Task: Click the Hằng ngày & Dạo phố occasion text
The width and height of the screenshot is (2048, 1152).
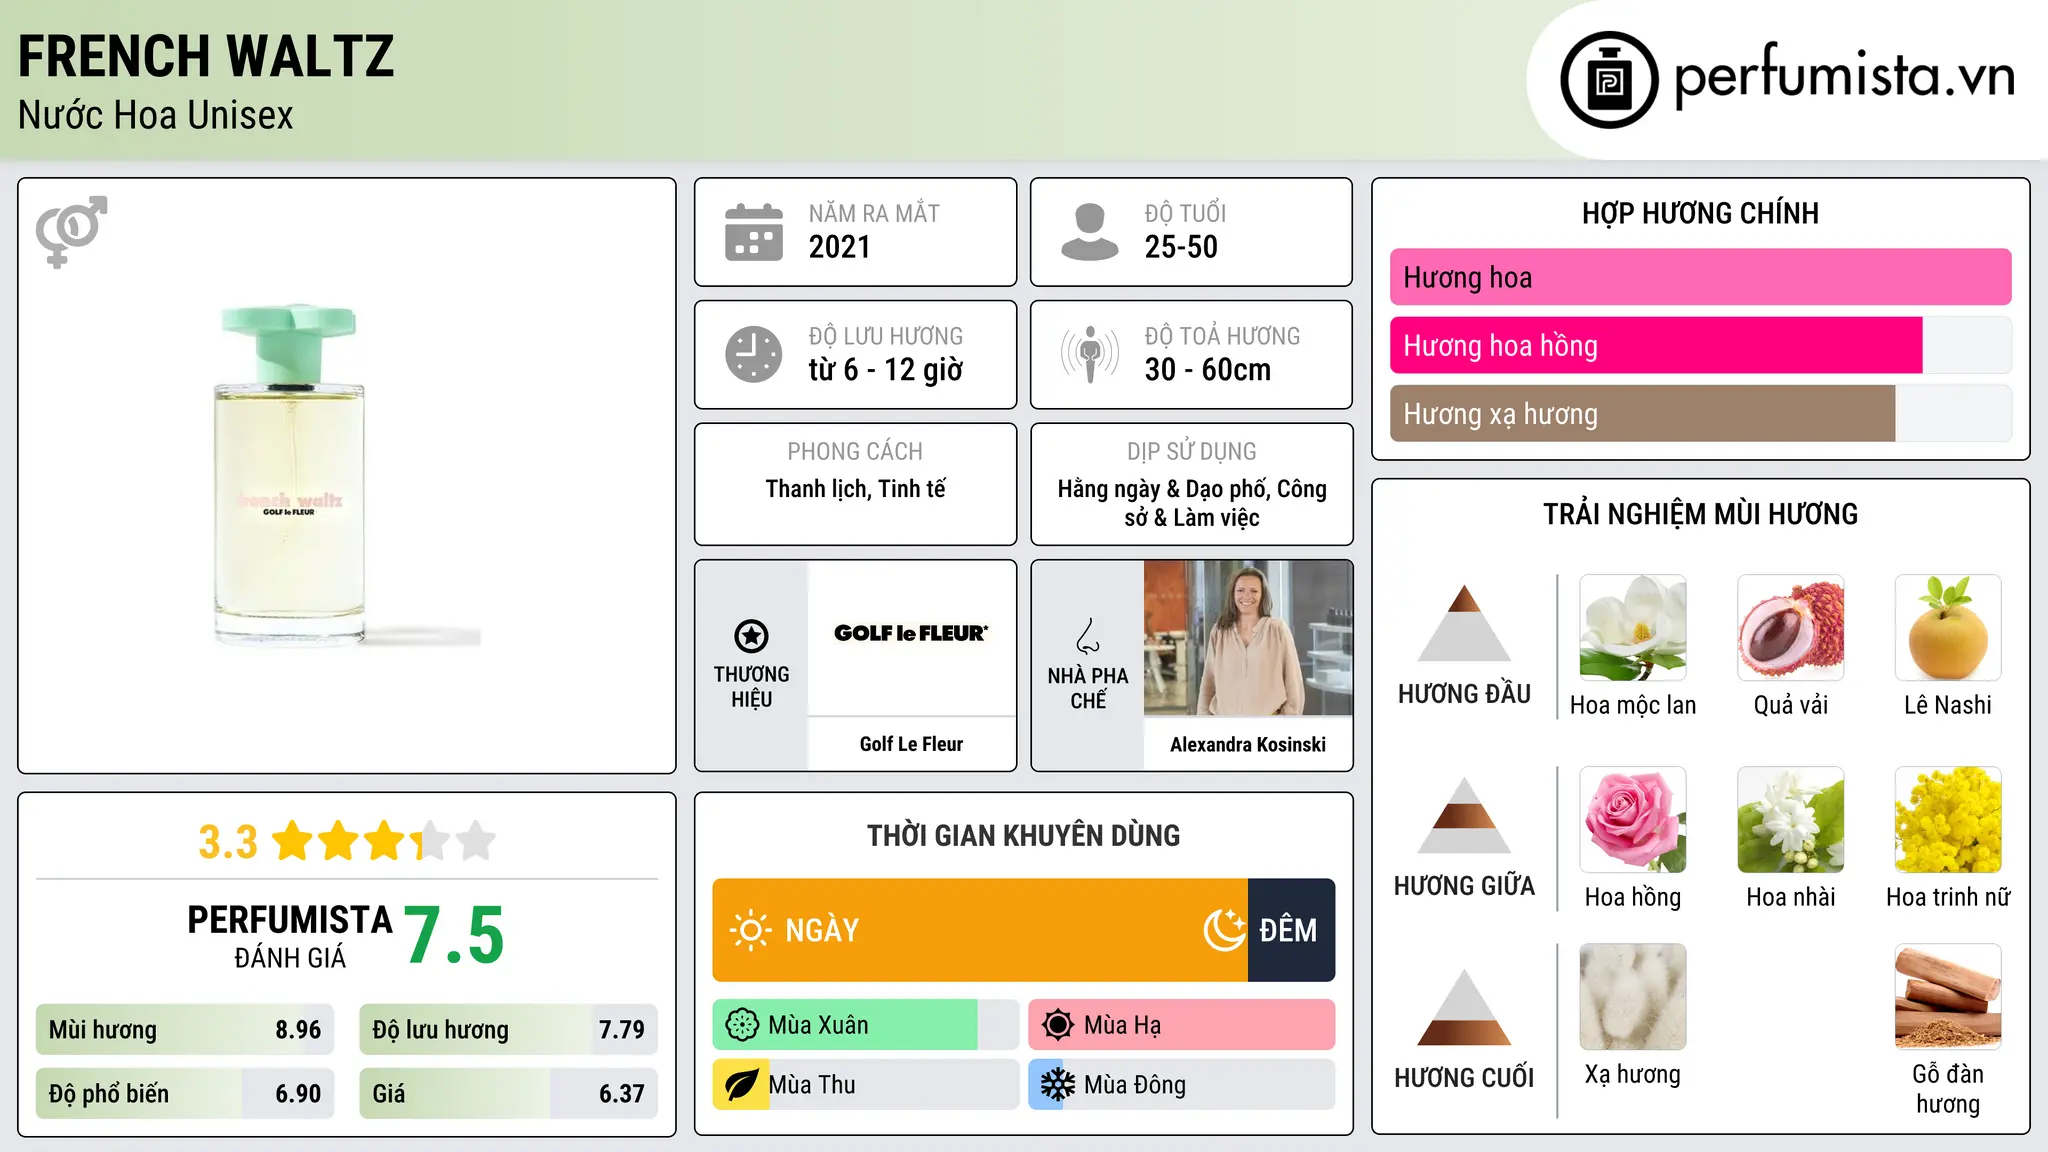Action: point(1192,503)
